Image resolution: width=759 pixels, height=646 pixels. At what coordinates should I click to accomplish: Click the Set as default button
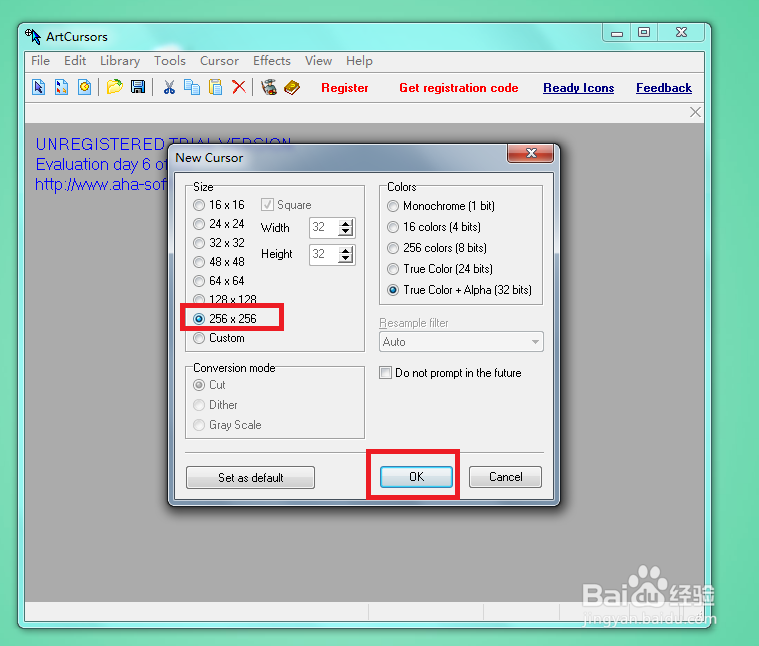pos(250,478)
